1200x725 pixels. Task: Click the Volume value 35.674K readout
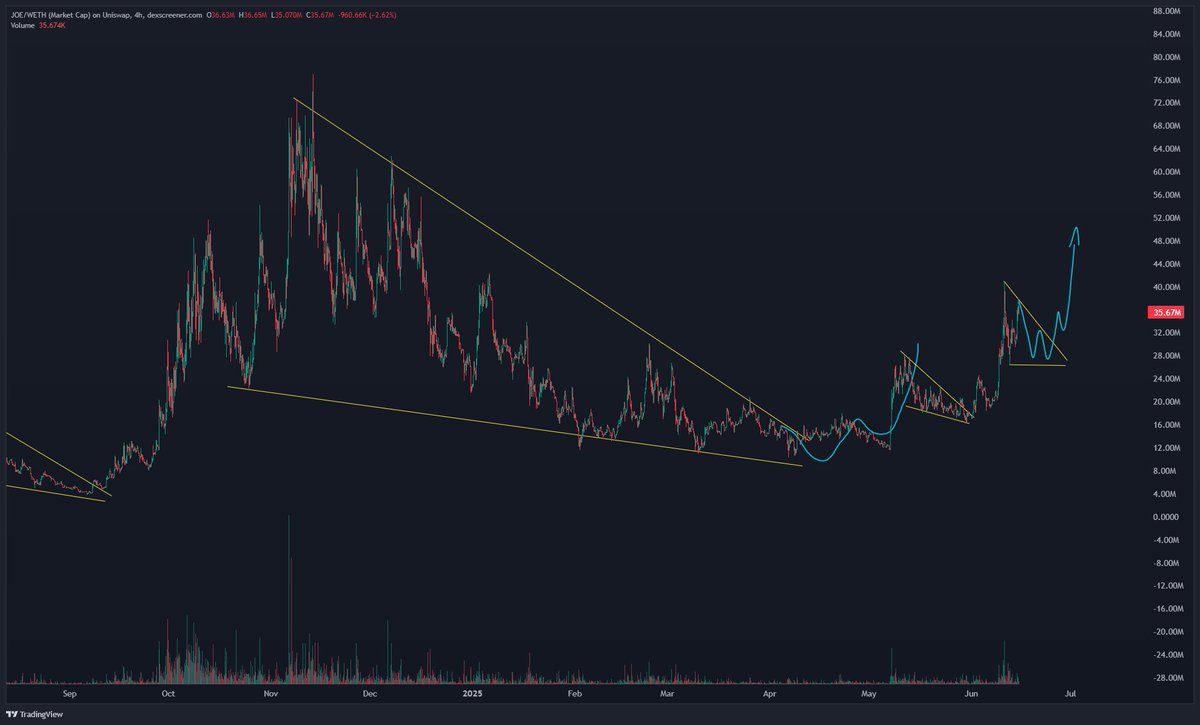coord(50,28)
